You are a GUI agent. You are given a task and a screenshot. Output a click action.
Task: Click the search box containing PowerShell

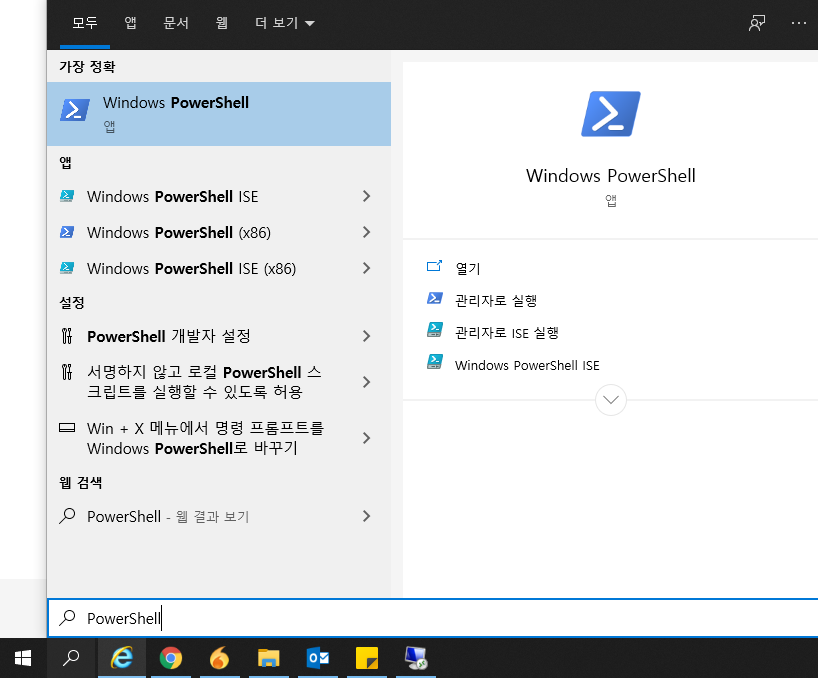(x=433, y=618)
